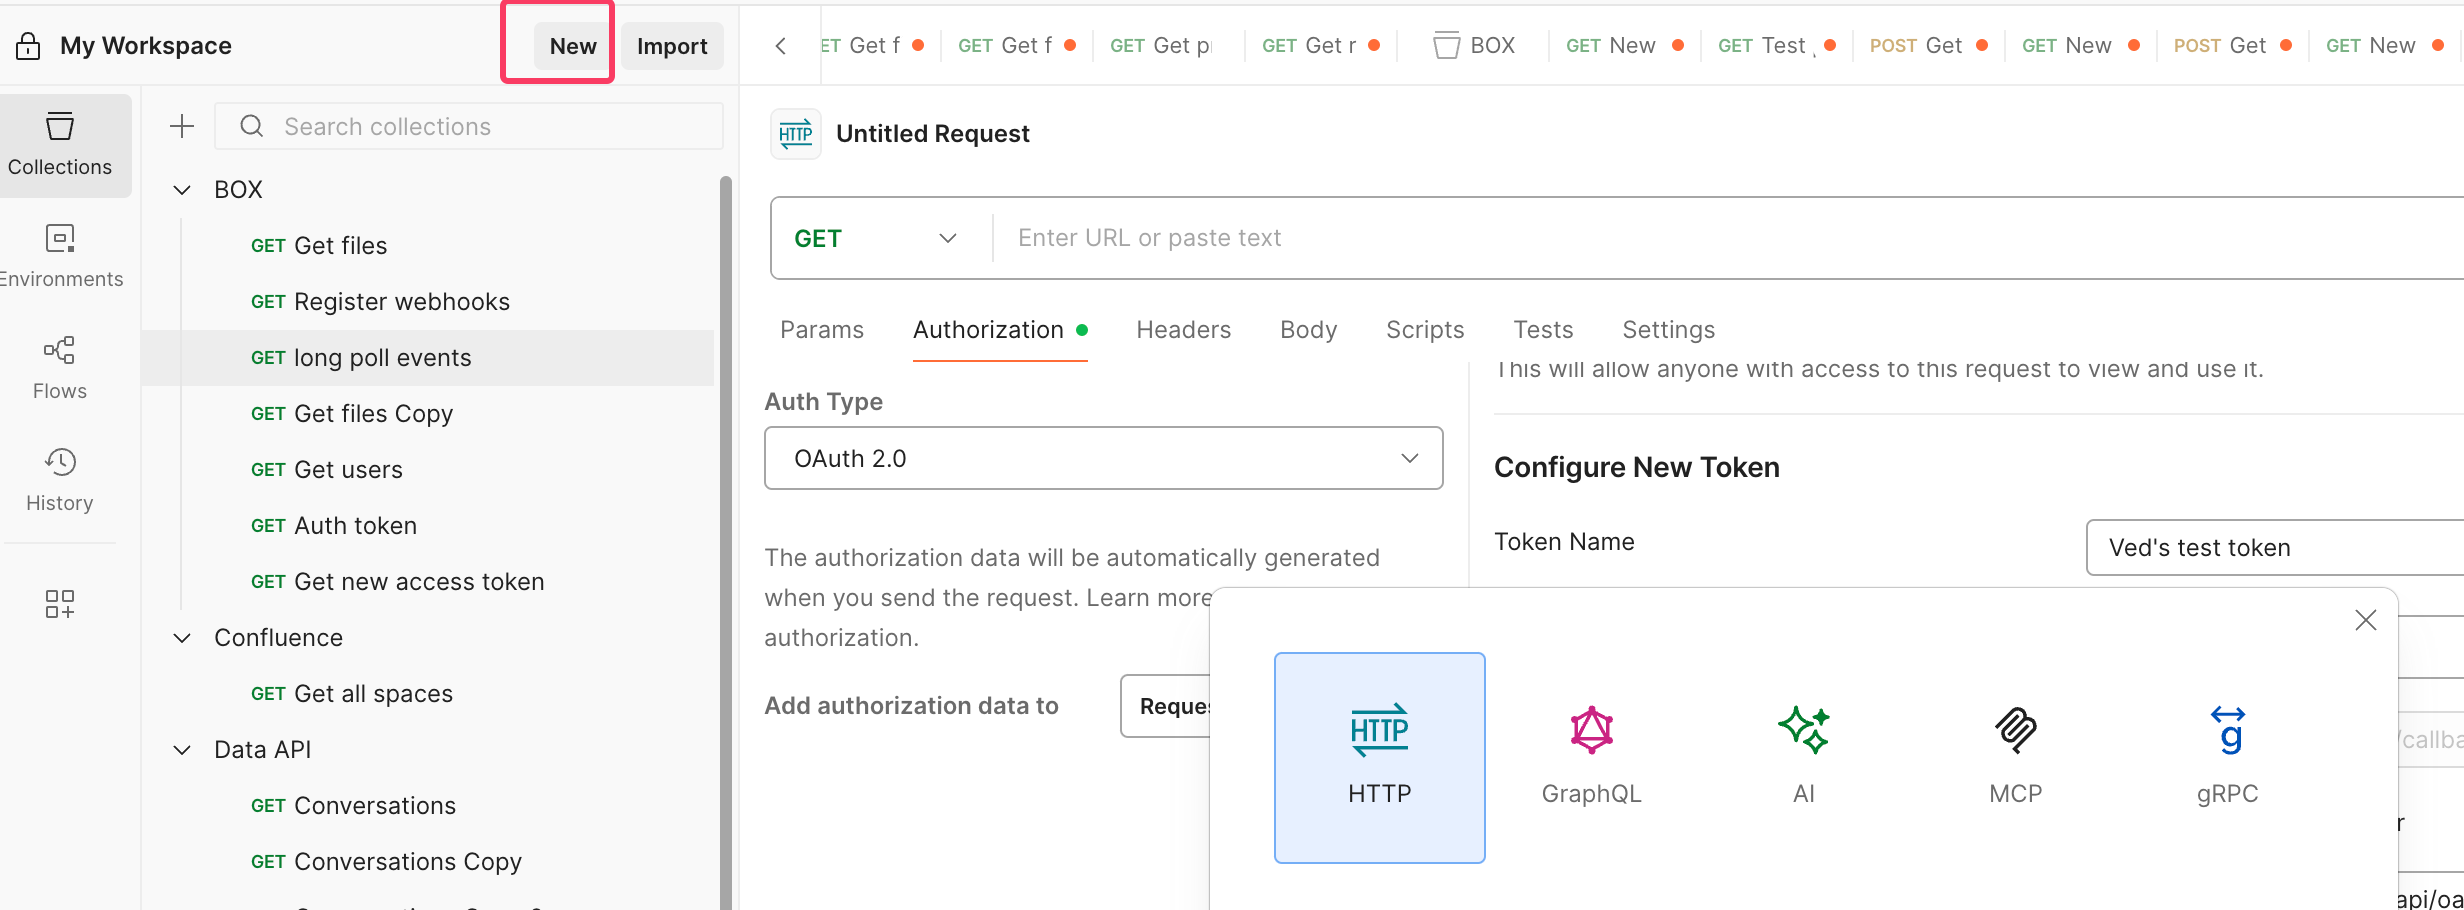Click the New button
The width and height of the screenshot is (2464, 910).
coord(573,46)
